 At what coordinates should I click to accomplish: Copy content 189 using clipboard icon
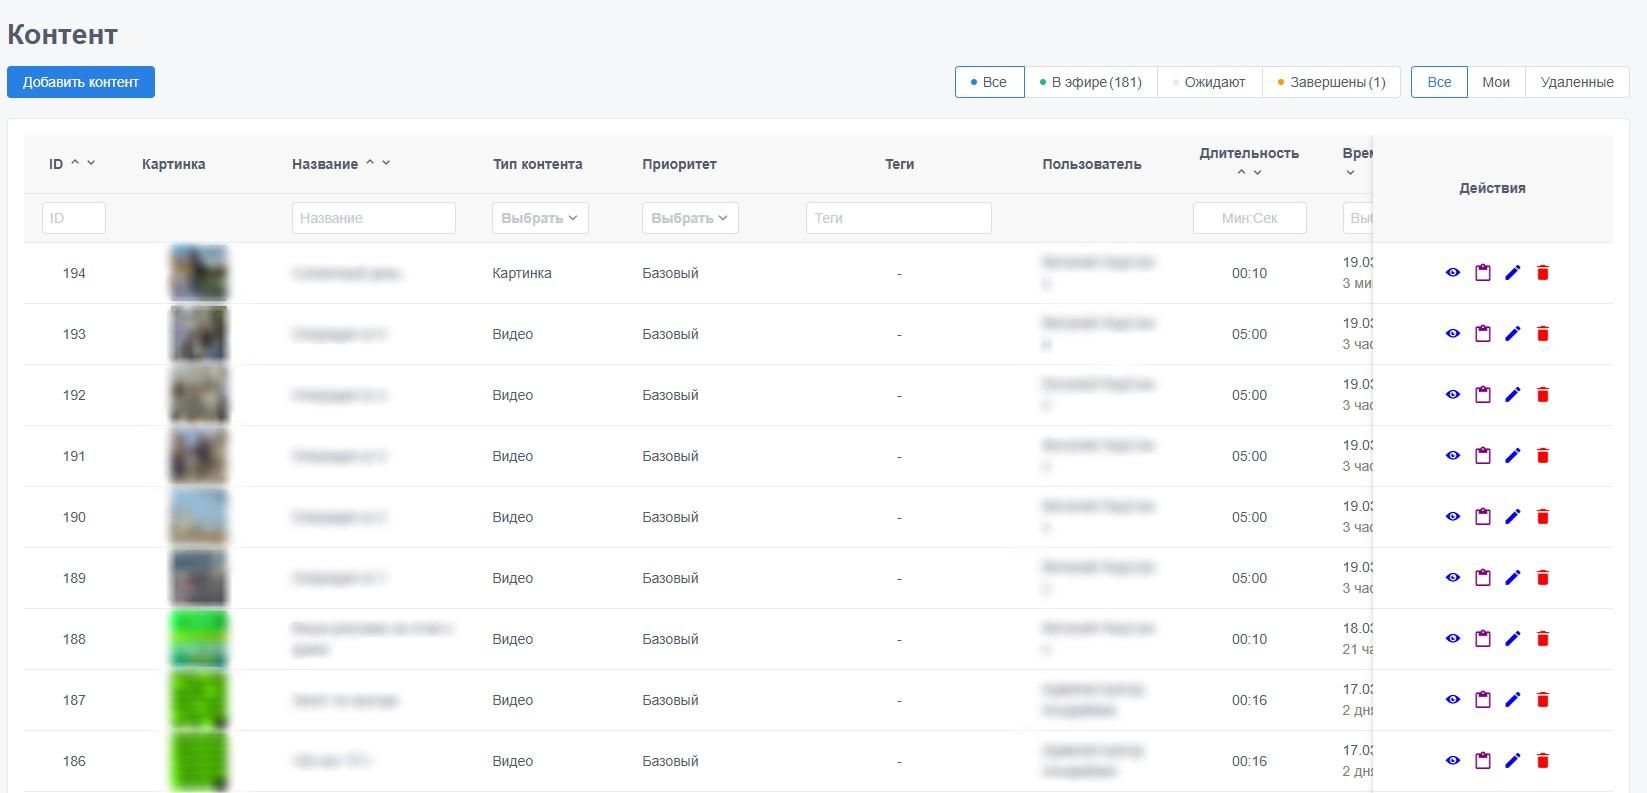pos(1483,578)
